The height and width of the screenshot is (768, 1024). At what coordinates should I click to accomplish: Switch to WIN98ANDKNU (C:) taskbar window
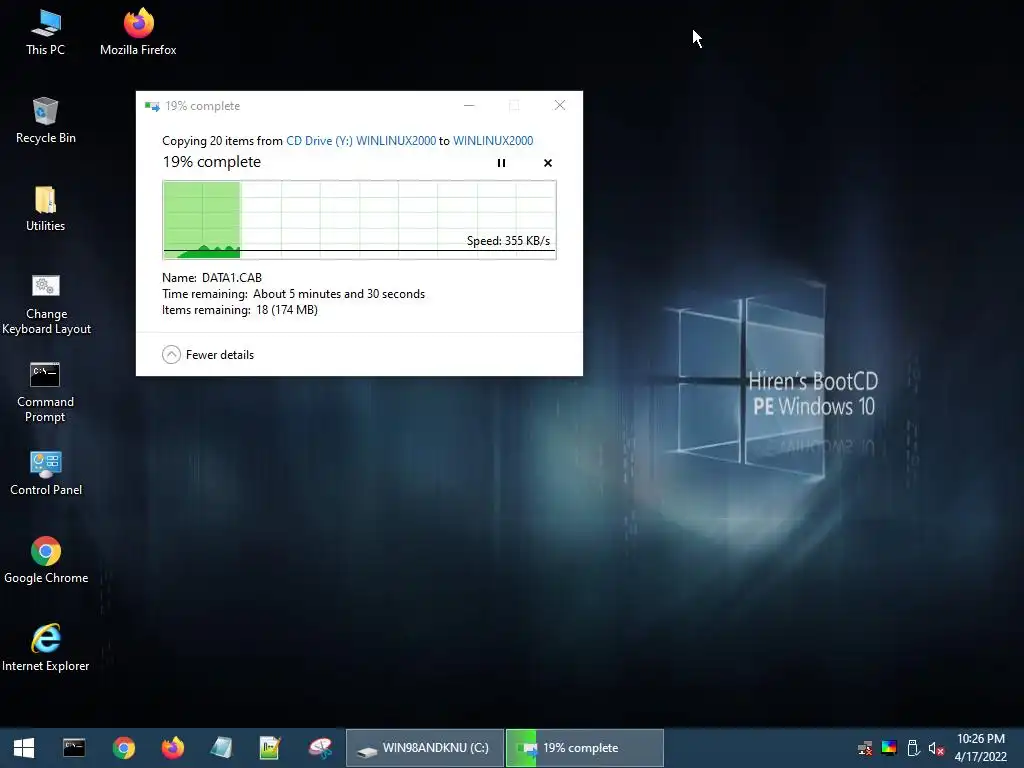point(424,748)
